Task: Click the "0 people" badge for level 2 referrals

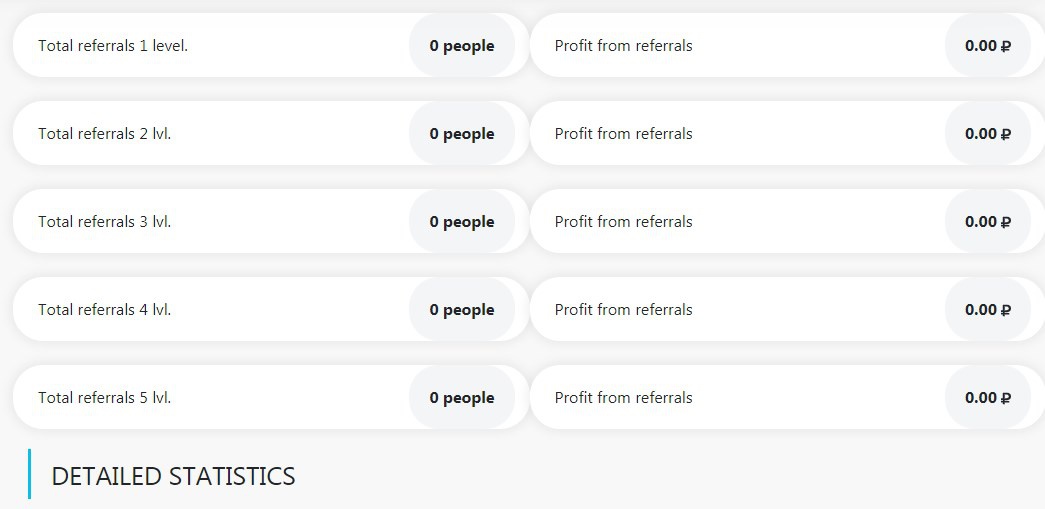Action: coord(462,134)
